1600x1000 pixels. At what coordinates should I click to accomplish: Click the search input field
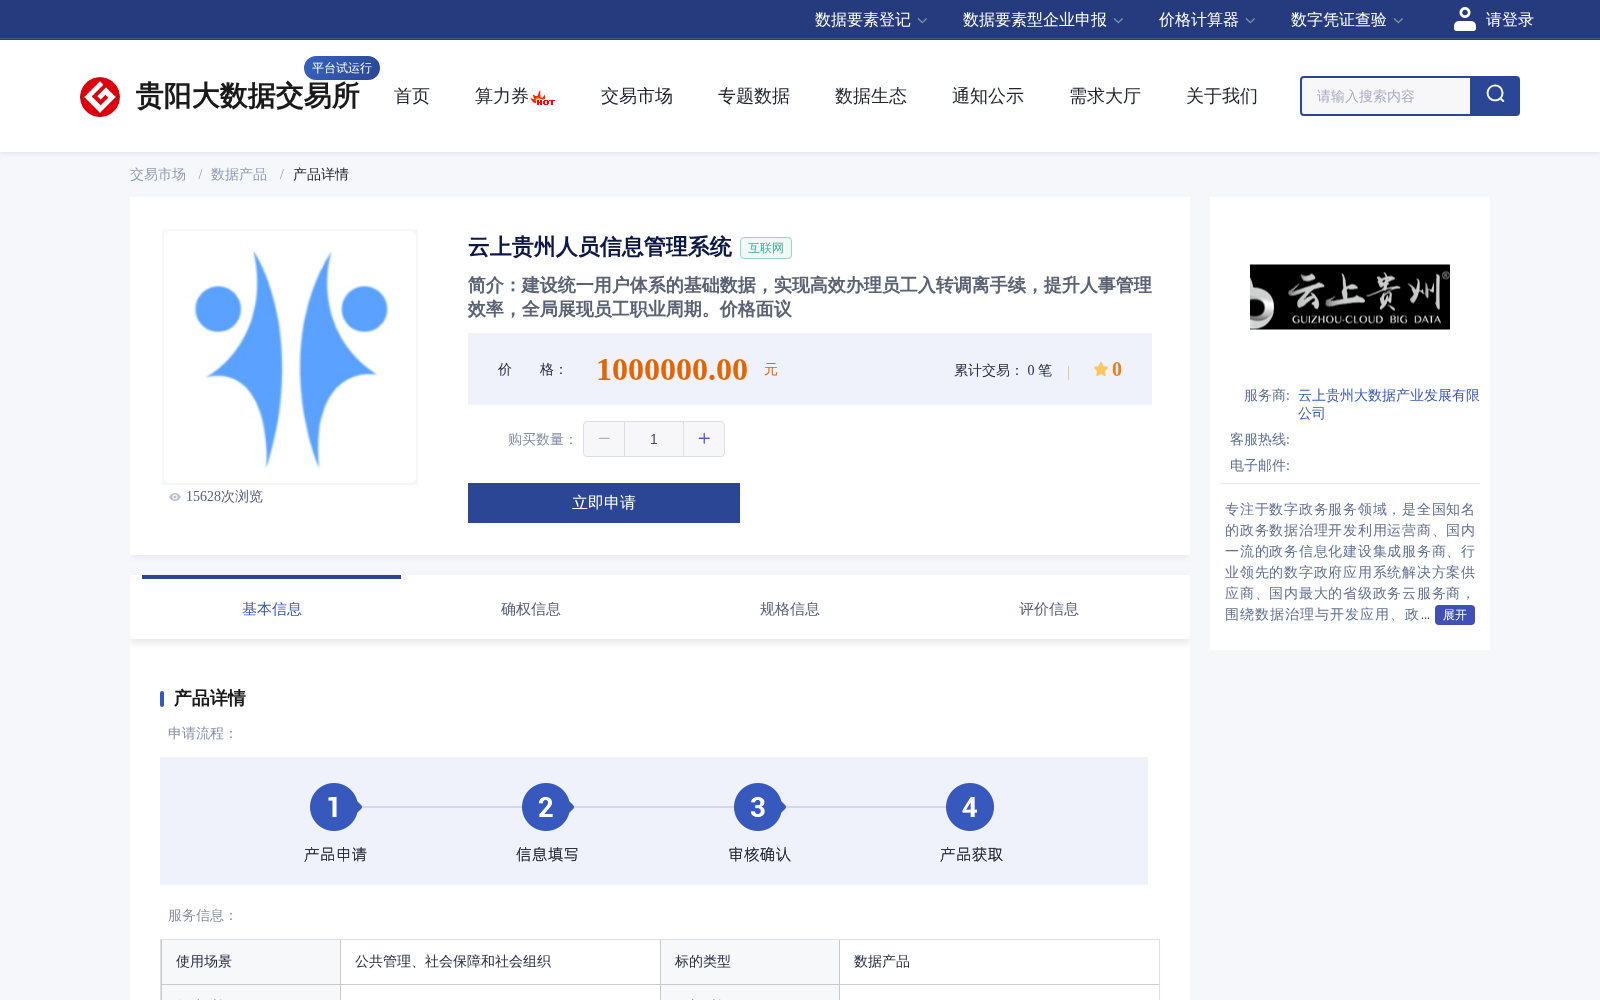coord(1386,96)
